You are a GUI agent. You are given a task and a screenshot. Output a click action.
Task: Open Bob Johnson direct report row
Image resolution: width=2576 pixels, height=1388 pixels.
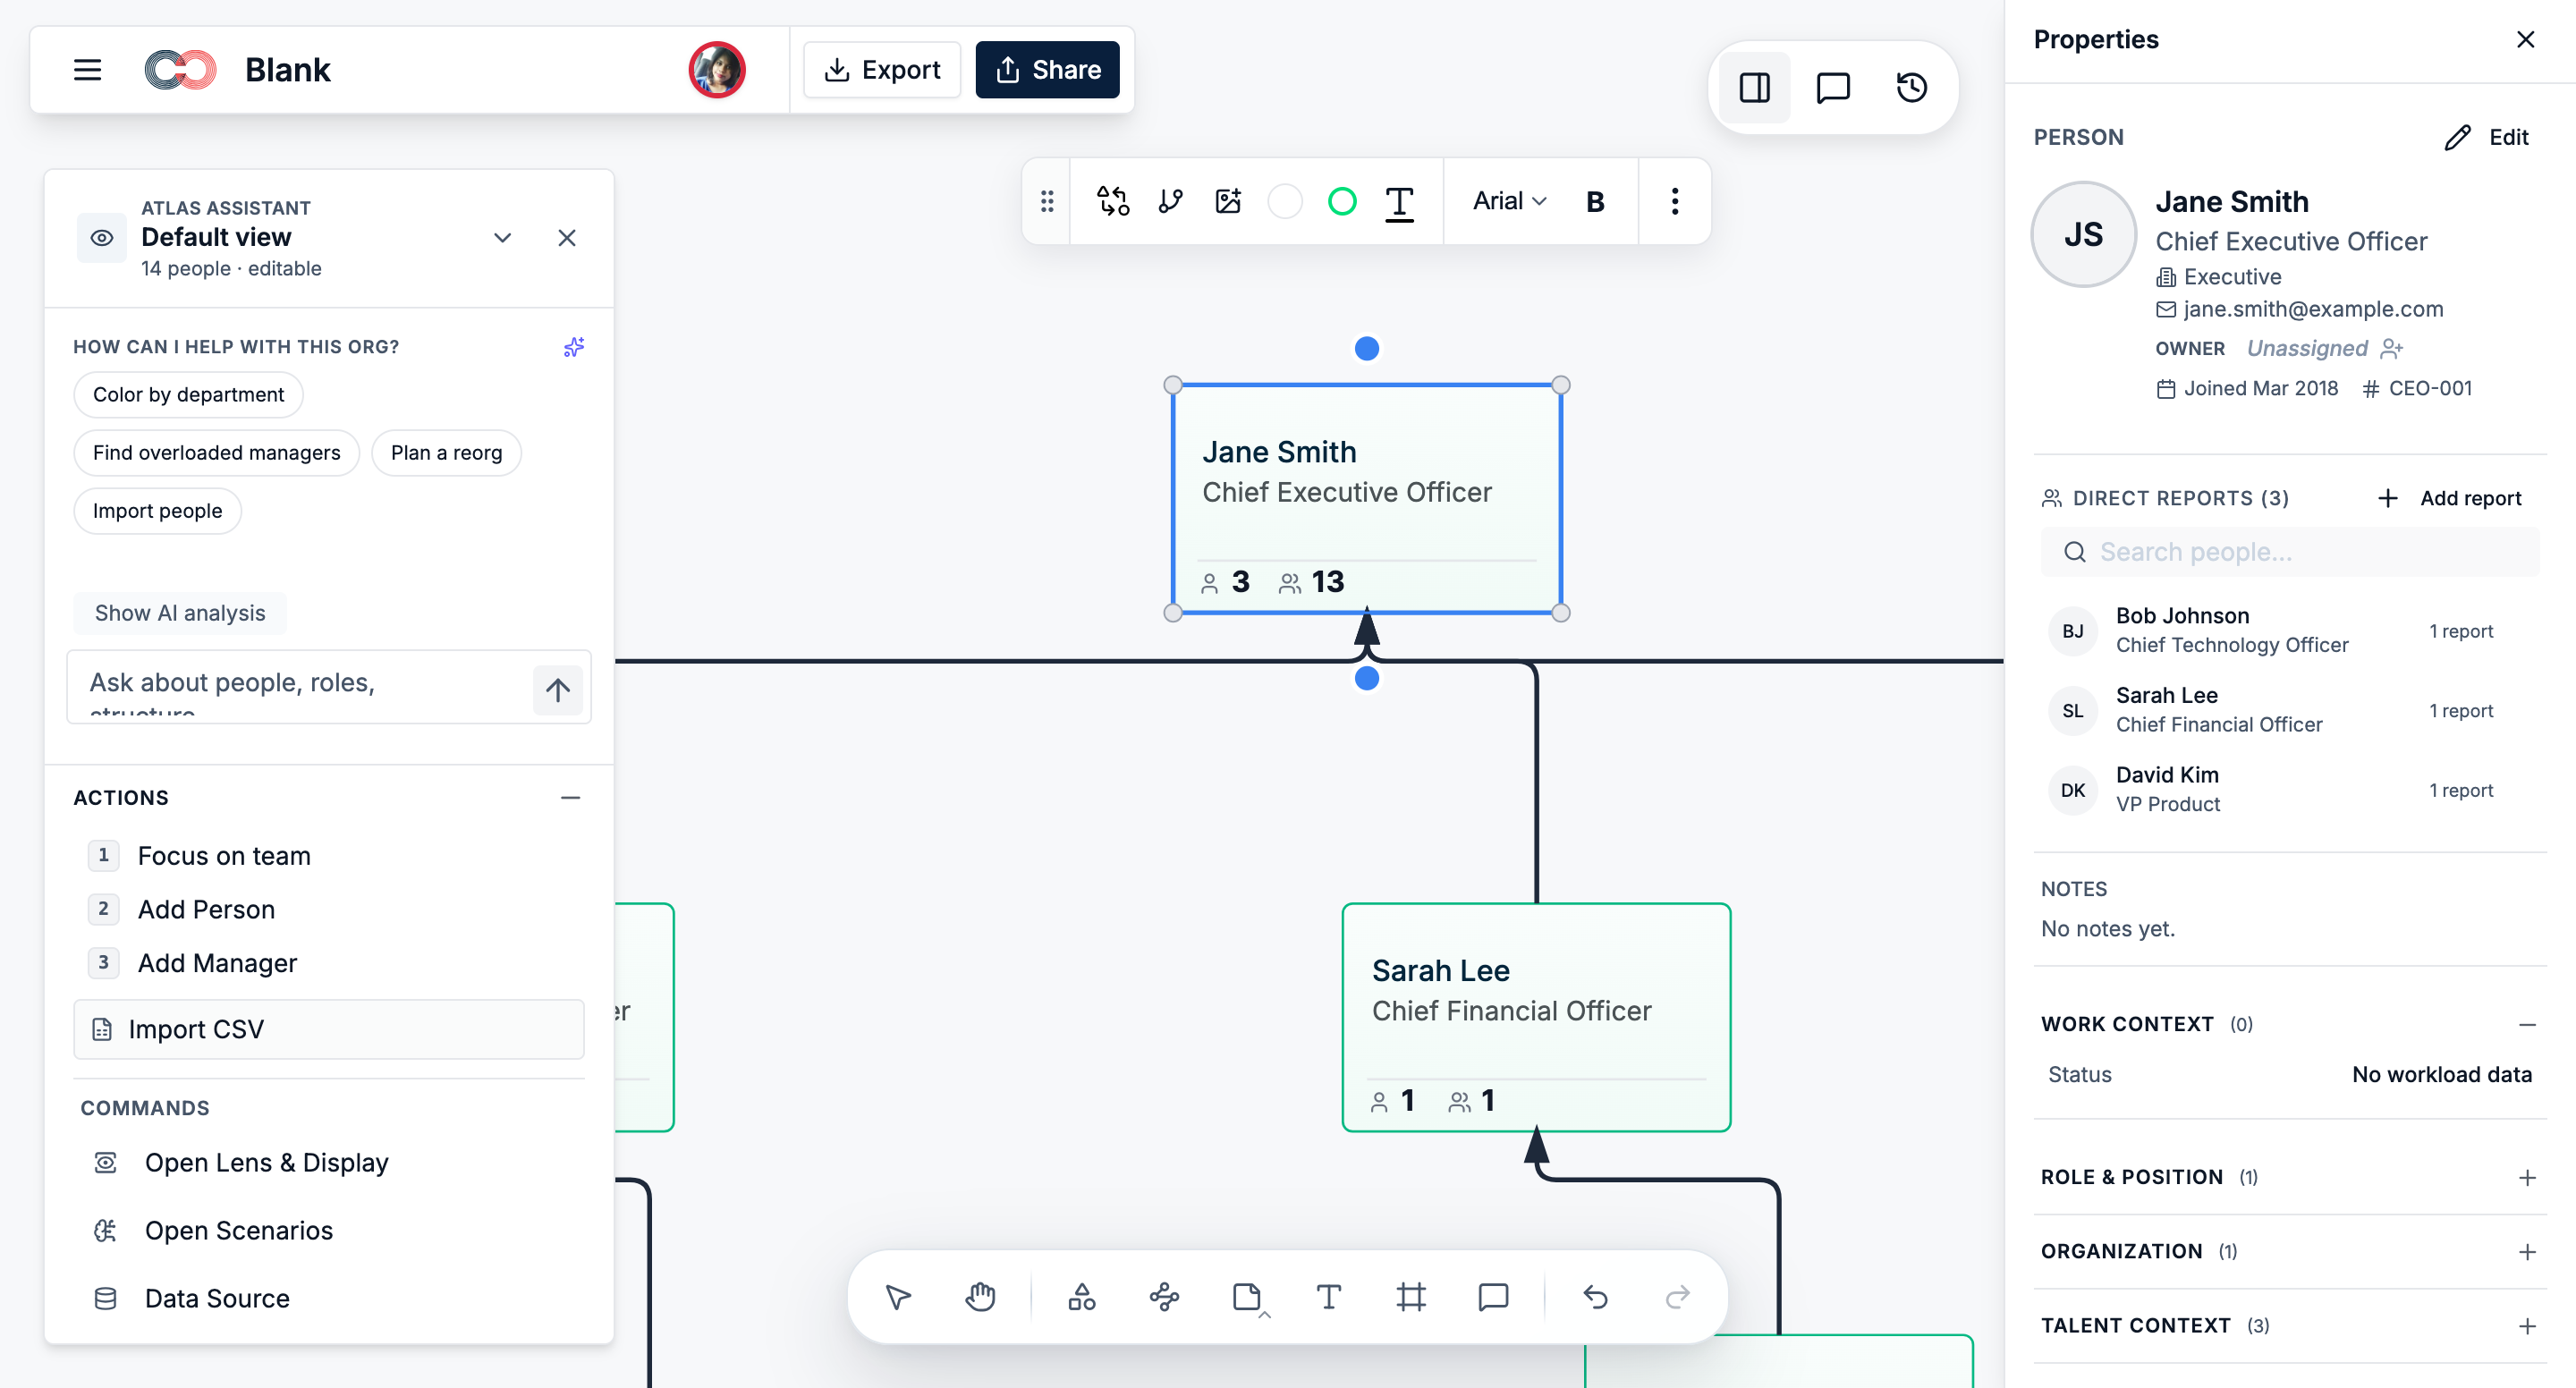pyautogui.click(x=2290, y=631)
